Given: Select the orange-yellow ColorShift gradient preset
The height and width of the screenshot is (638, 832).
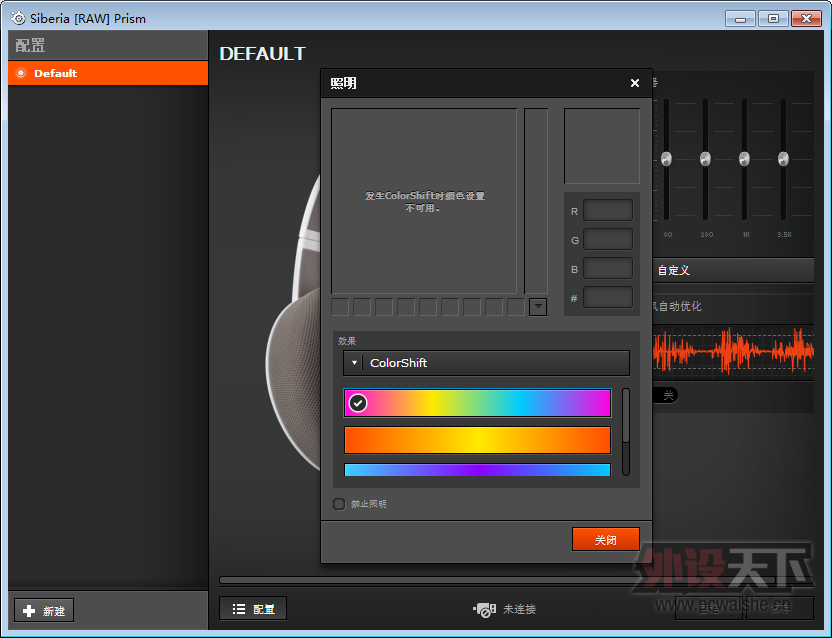Looking at the screenshot, I should tap(478, 440).
